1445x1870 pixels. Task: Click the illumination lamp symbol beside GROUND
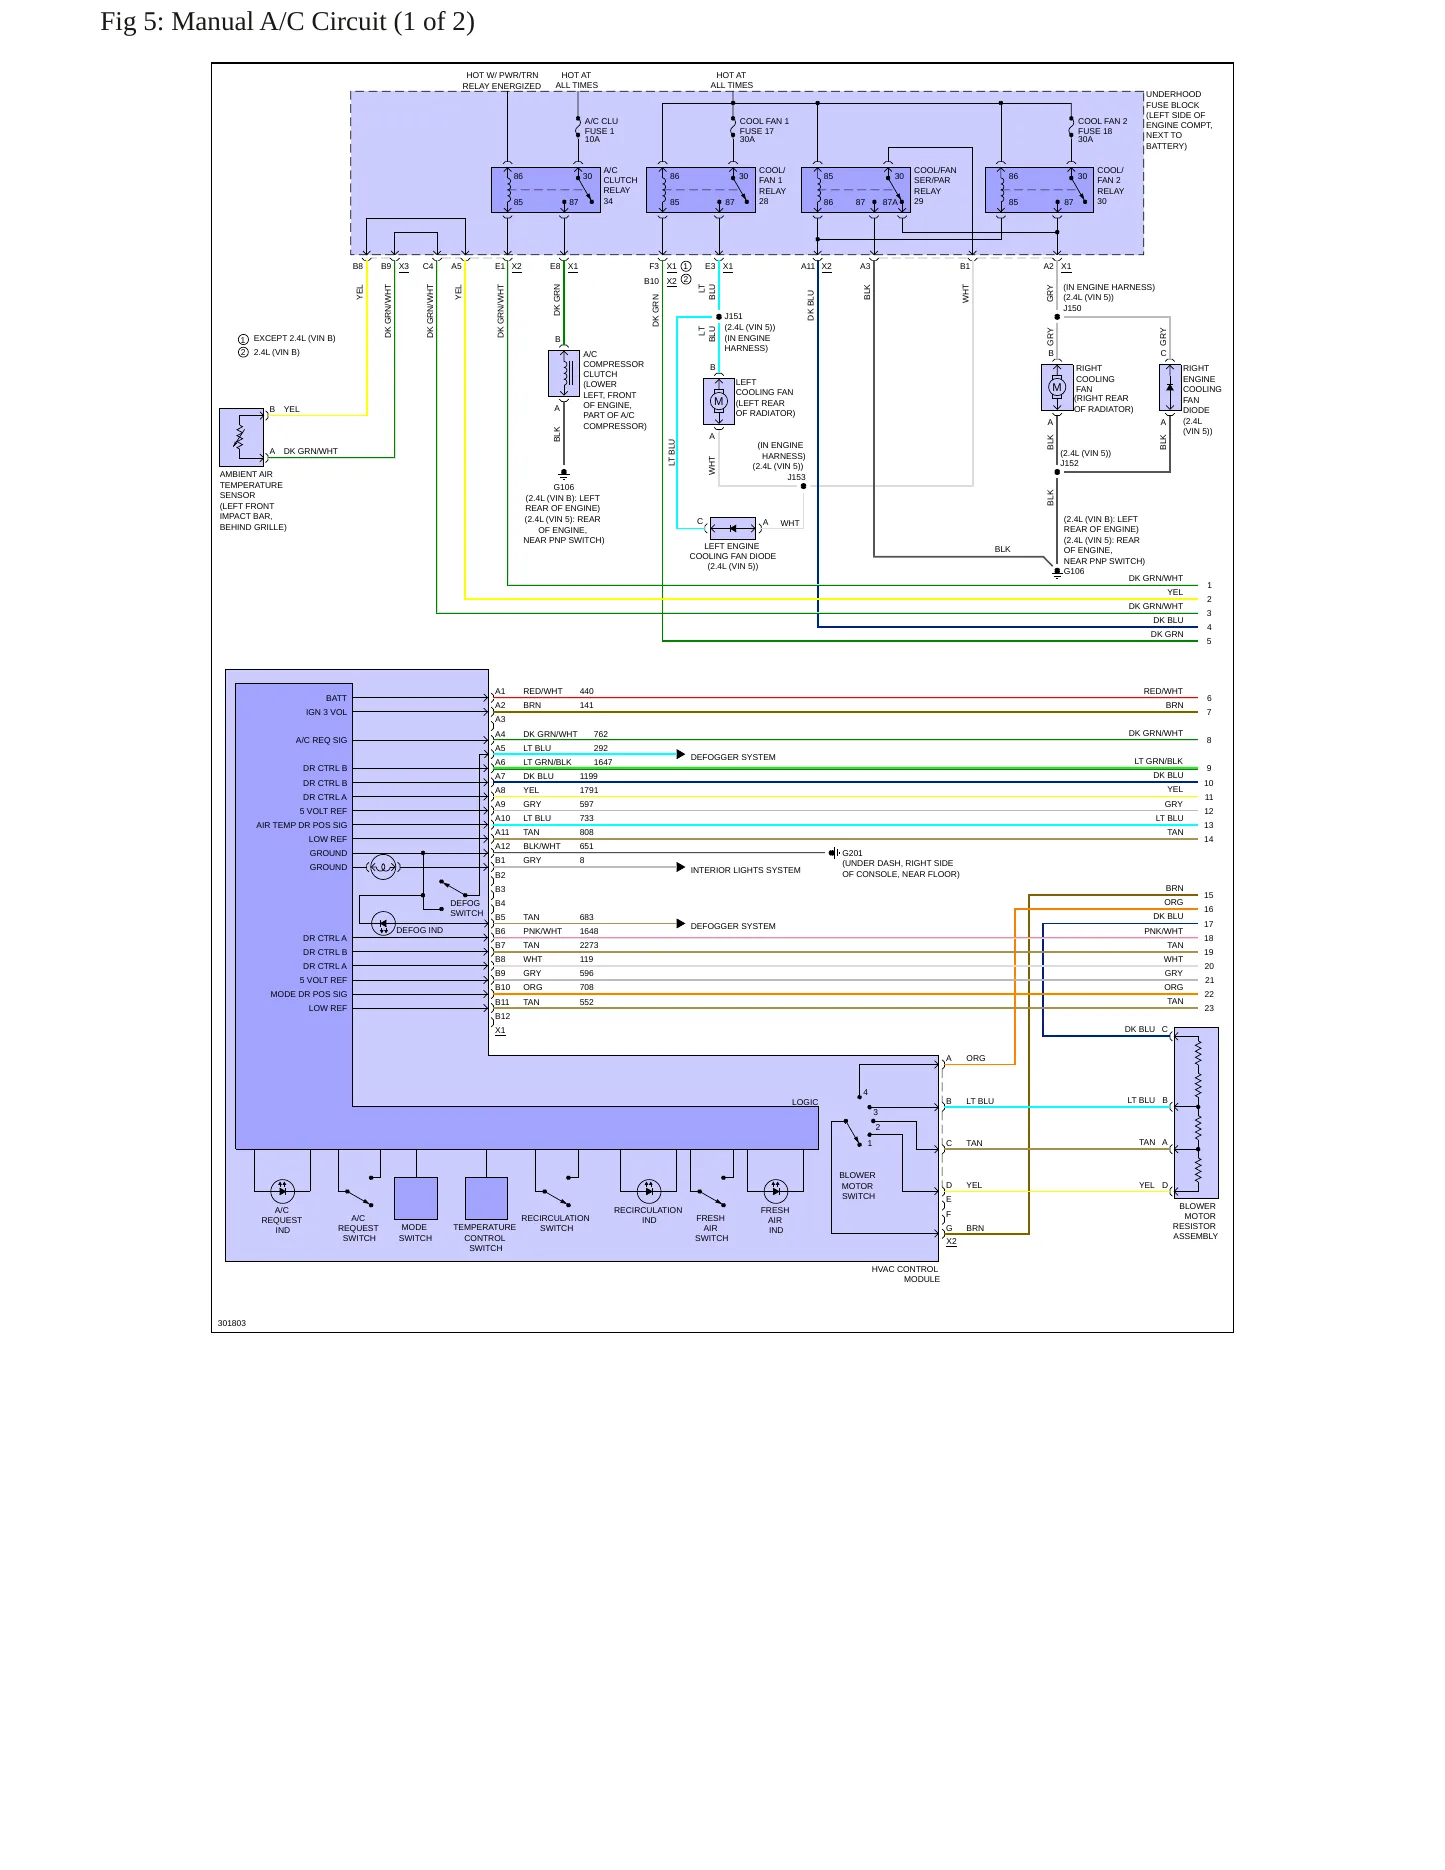(383, 867)
